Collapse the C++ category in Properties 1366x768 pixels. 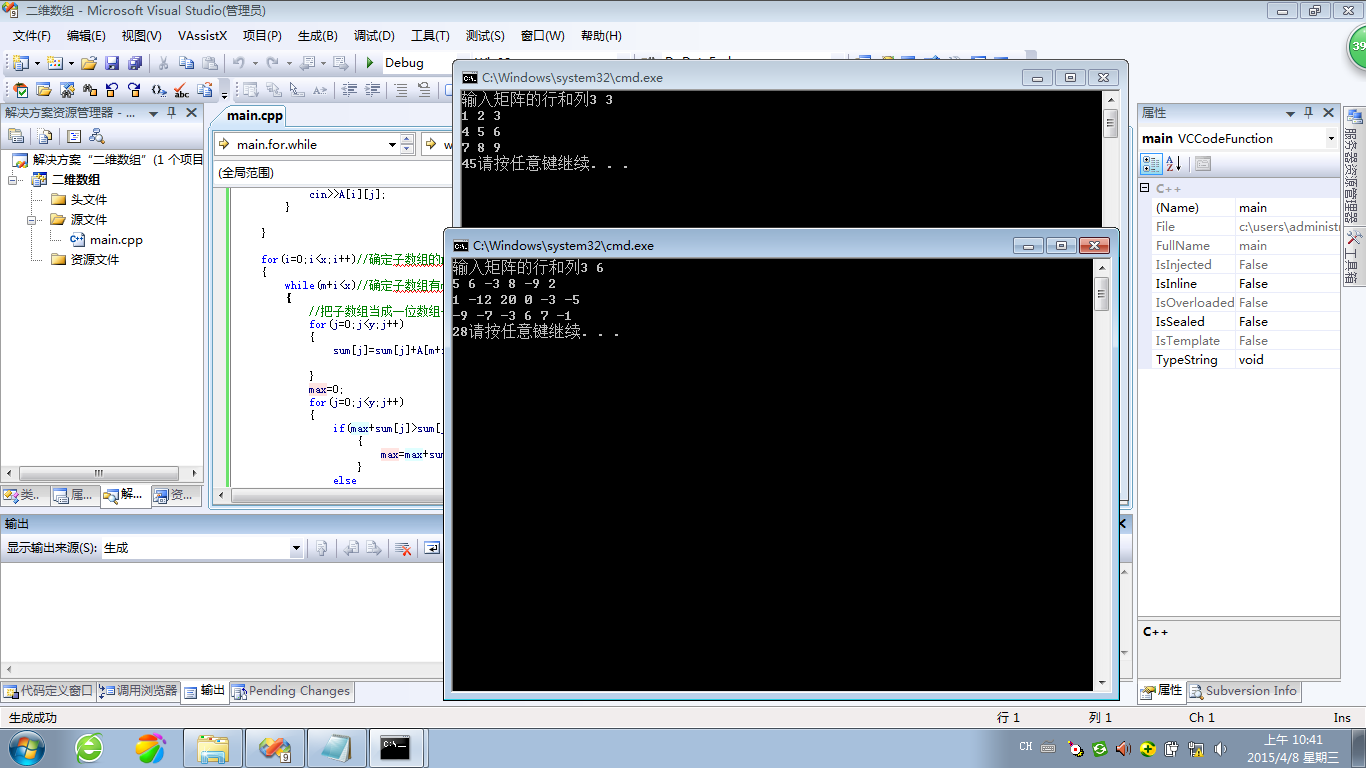tap(1145, 188)
